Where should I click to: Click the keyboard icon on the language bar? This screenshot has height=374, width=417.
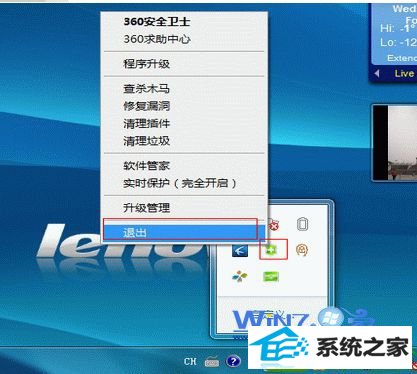tap(212, 361)
